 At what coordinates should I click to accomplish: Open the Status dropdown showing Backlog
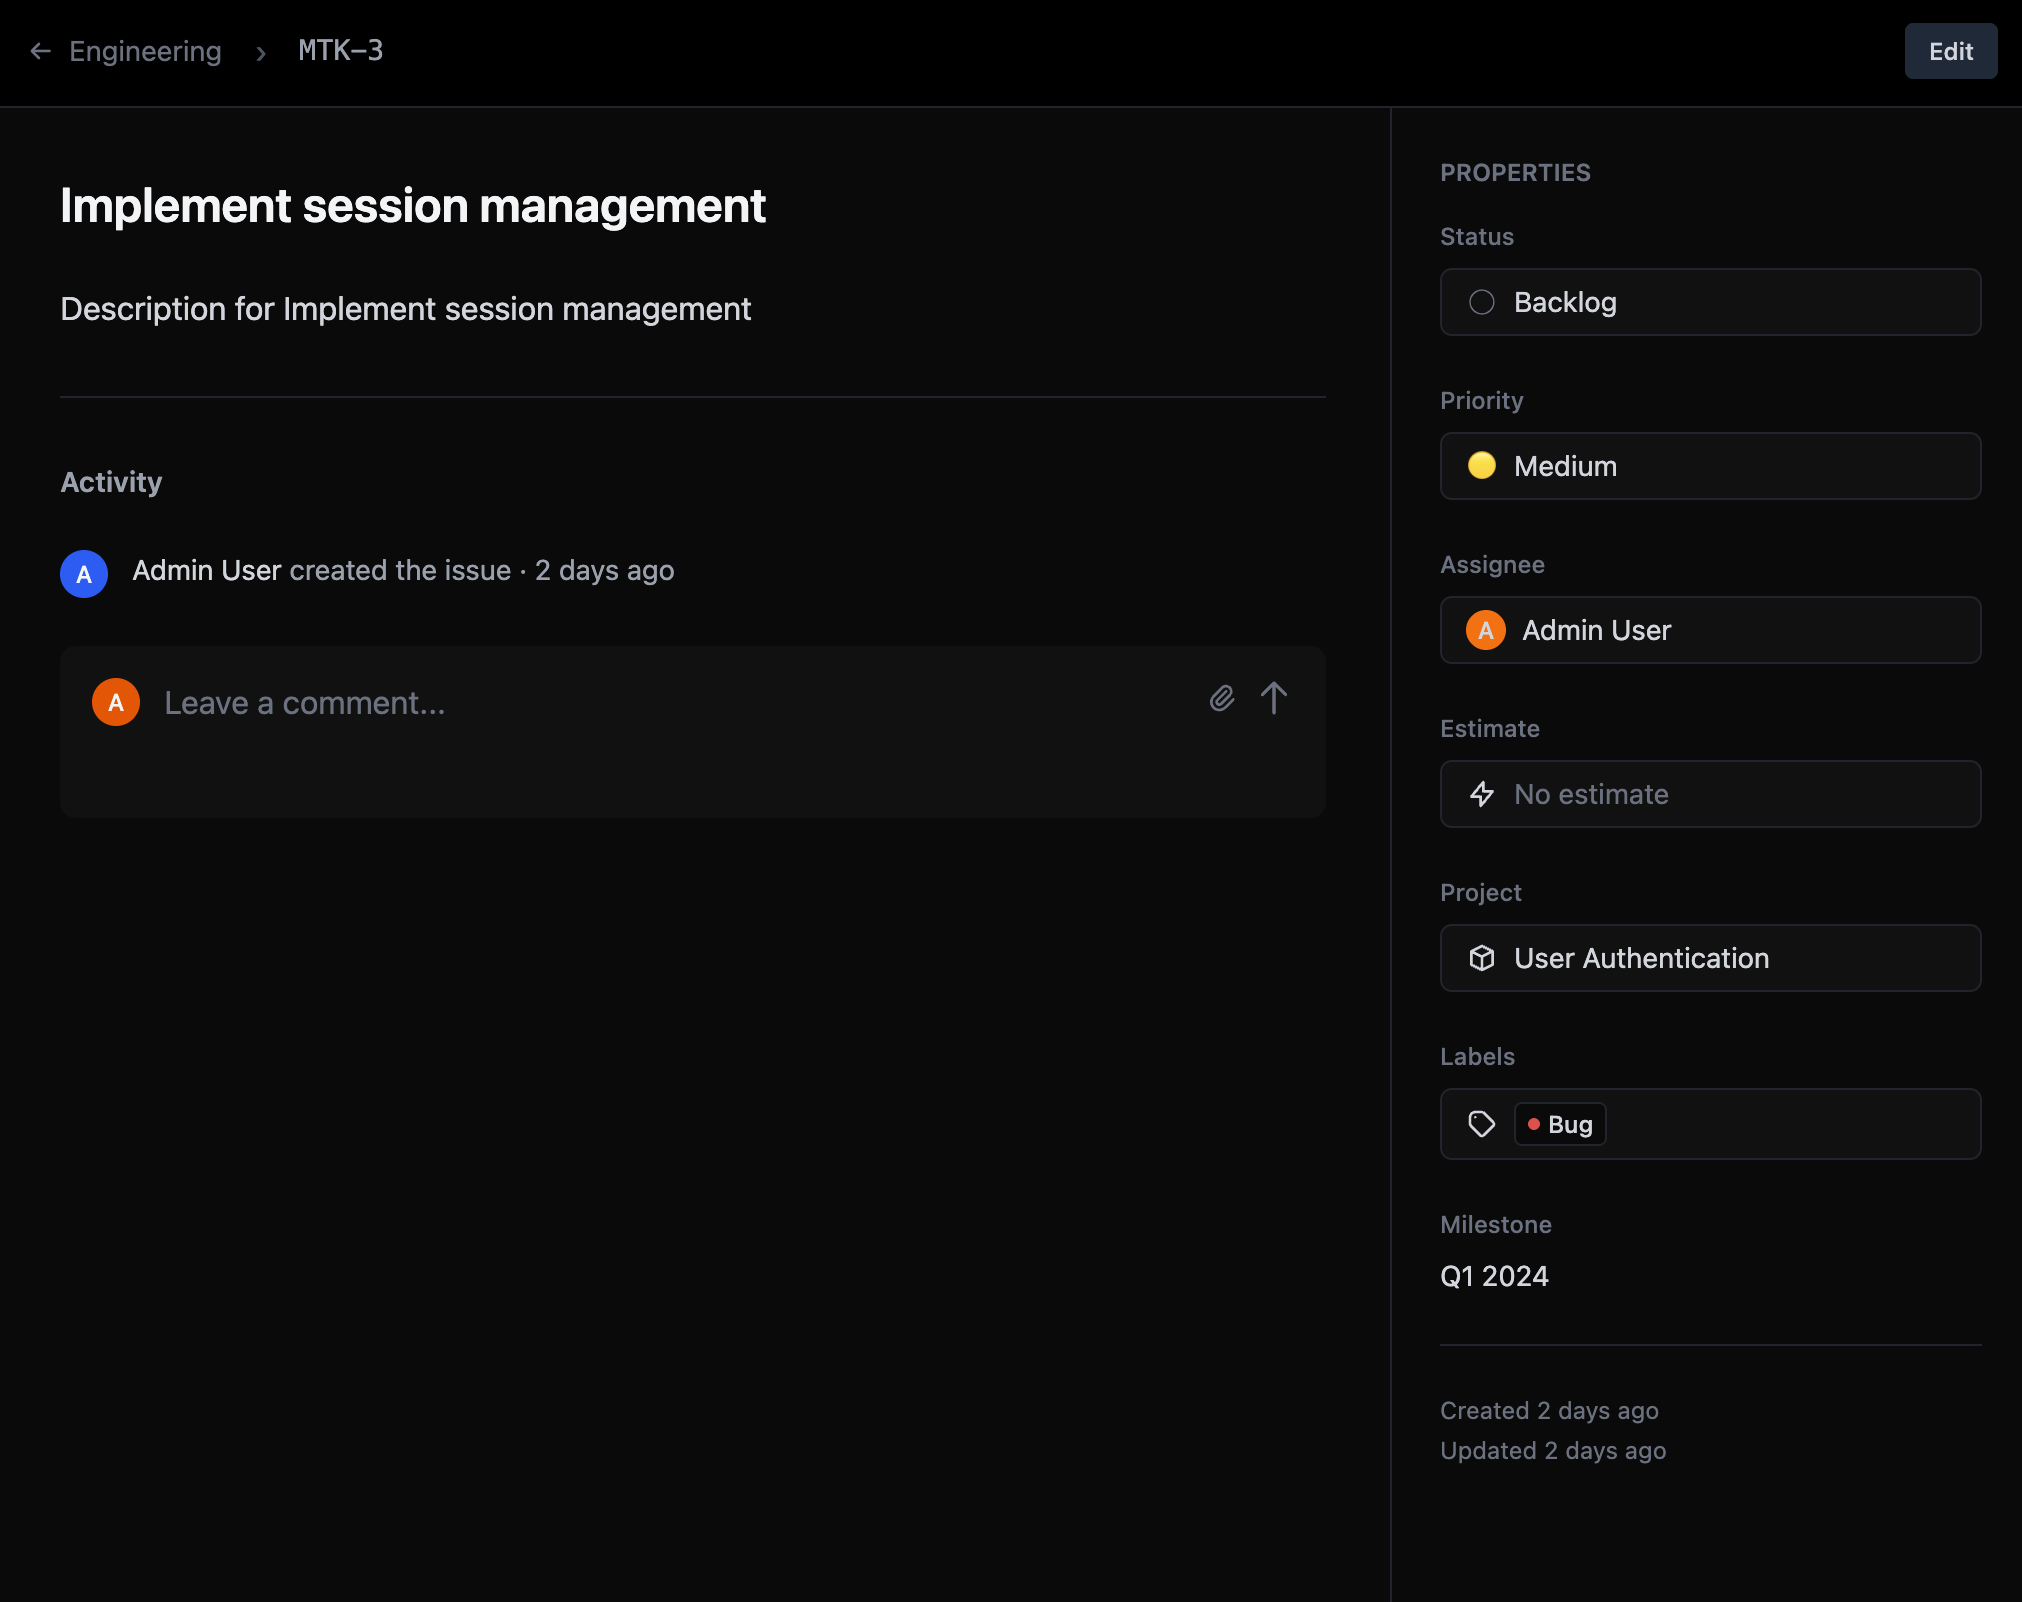pos(1709,301)
